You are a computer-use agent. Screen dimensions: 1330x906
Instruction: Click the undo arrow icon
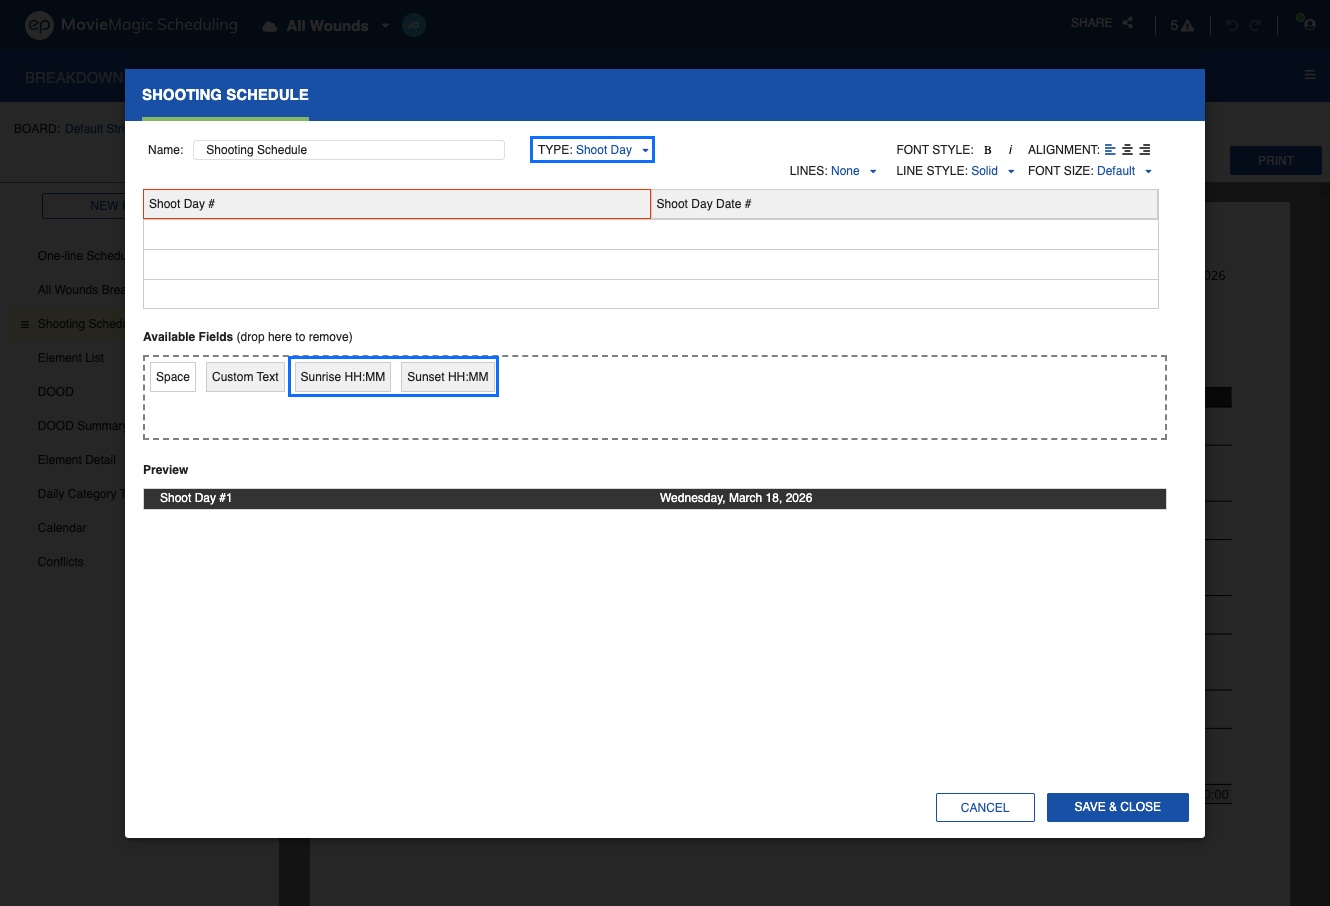1232,25
